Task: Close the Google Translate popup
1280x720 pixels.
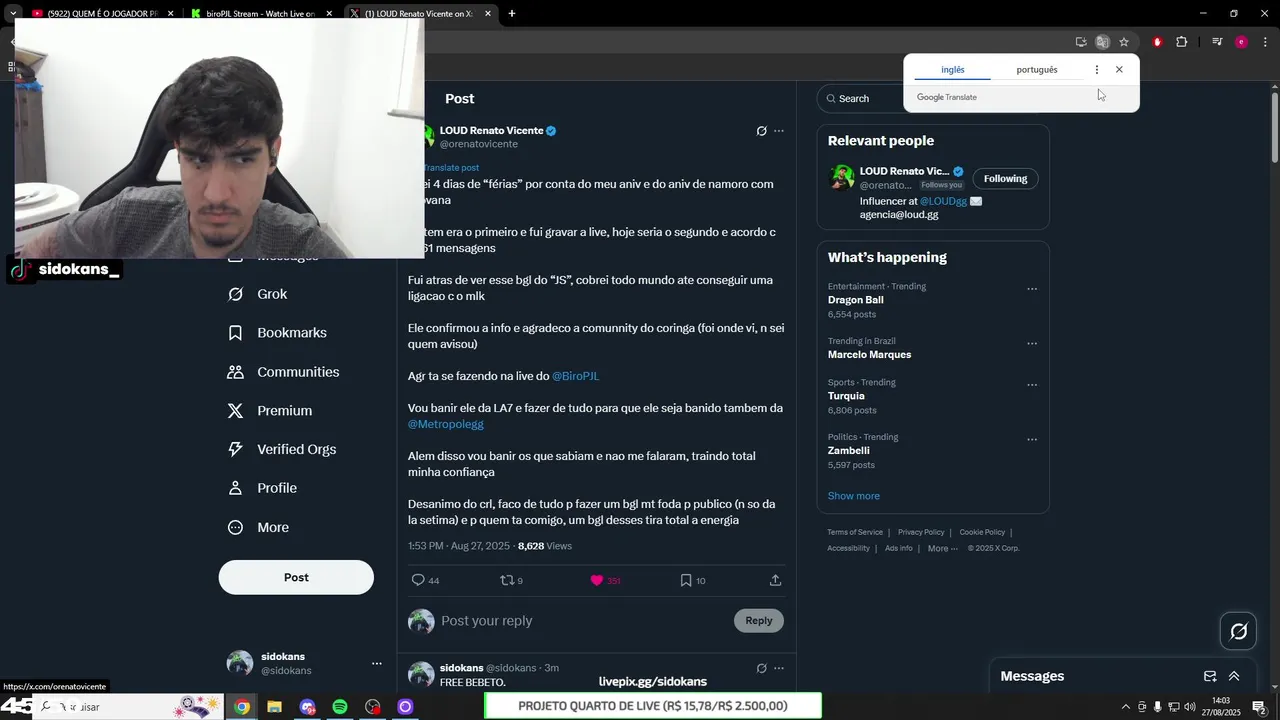Action: (x=1119, y=70)
